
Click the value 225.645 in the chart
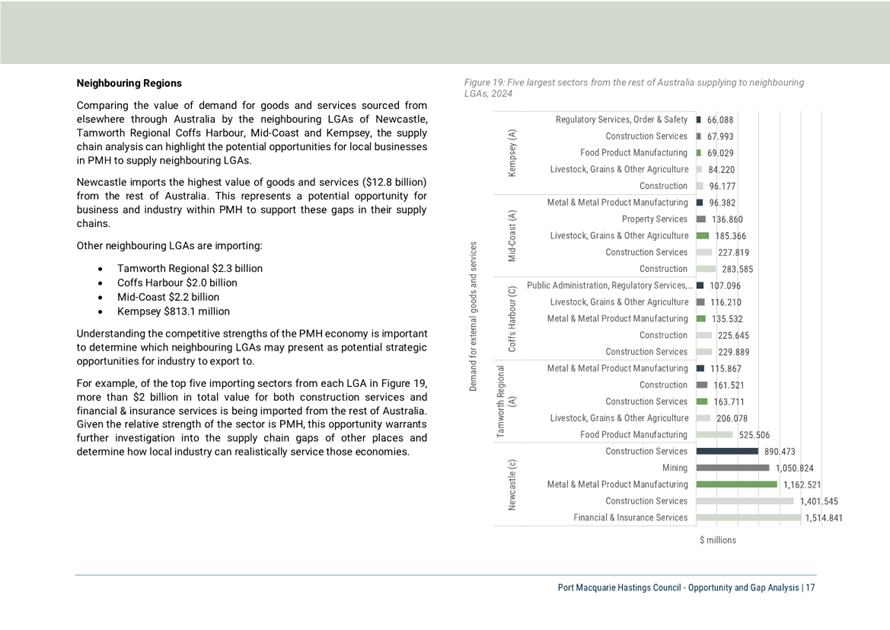point(733,335)
